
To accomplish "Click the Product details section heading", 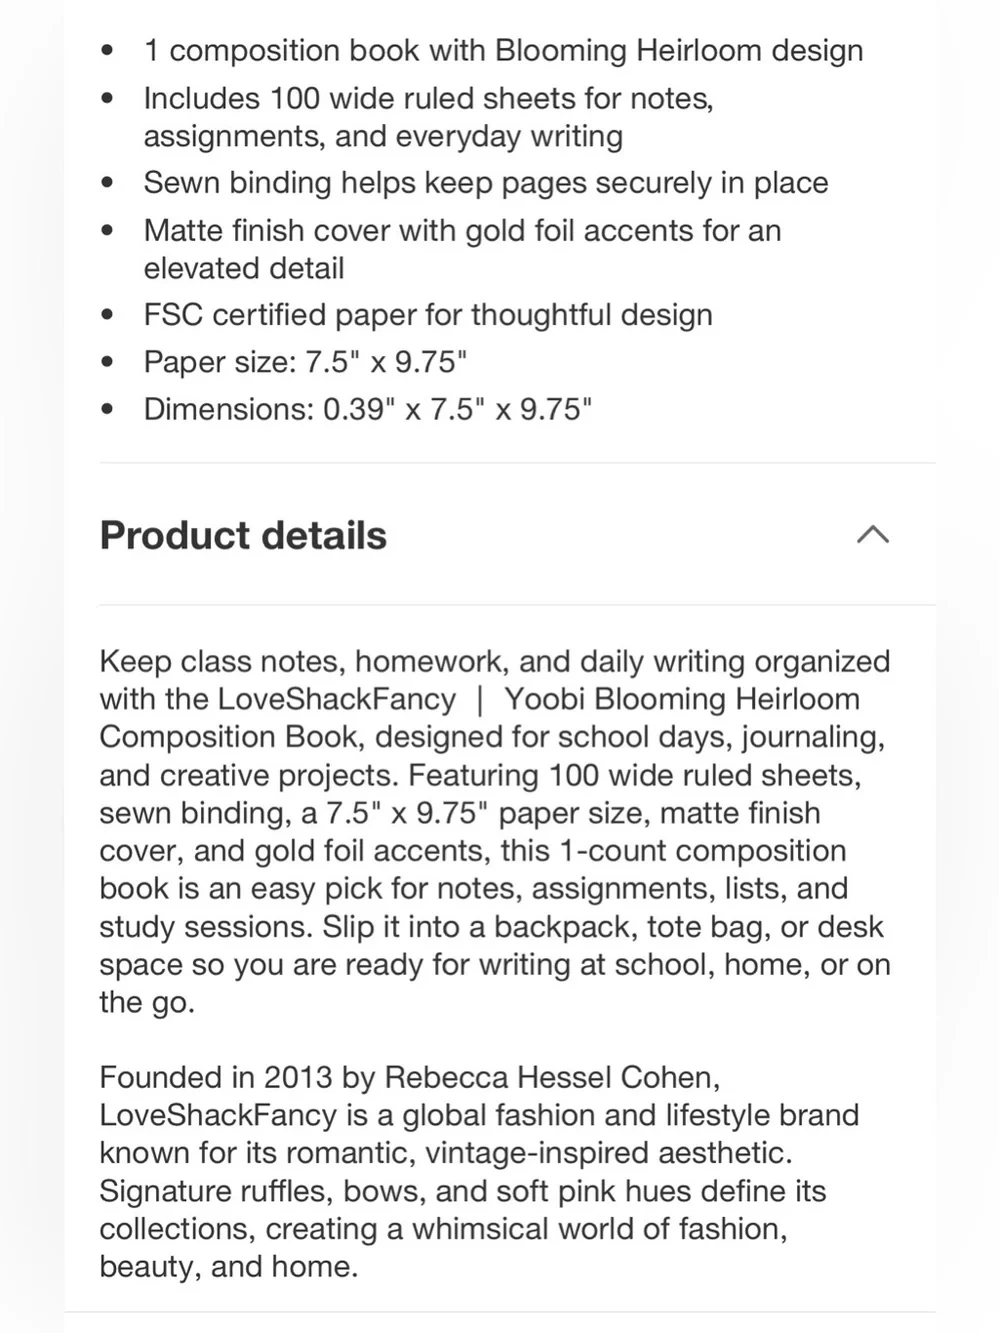I will pyautogui.click(x=243, y=535).
